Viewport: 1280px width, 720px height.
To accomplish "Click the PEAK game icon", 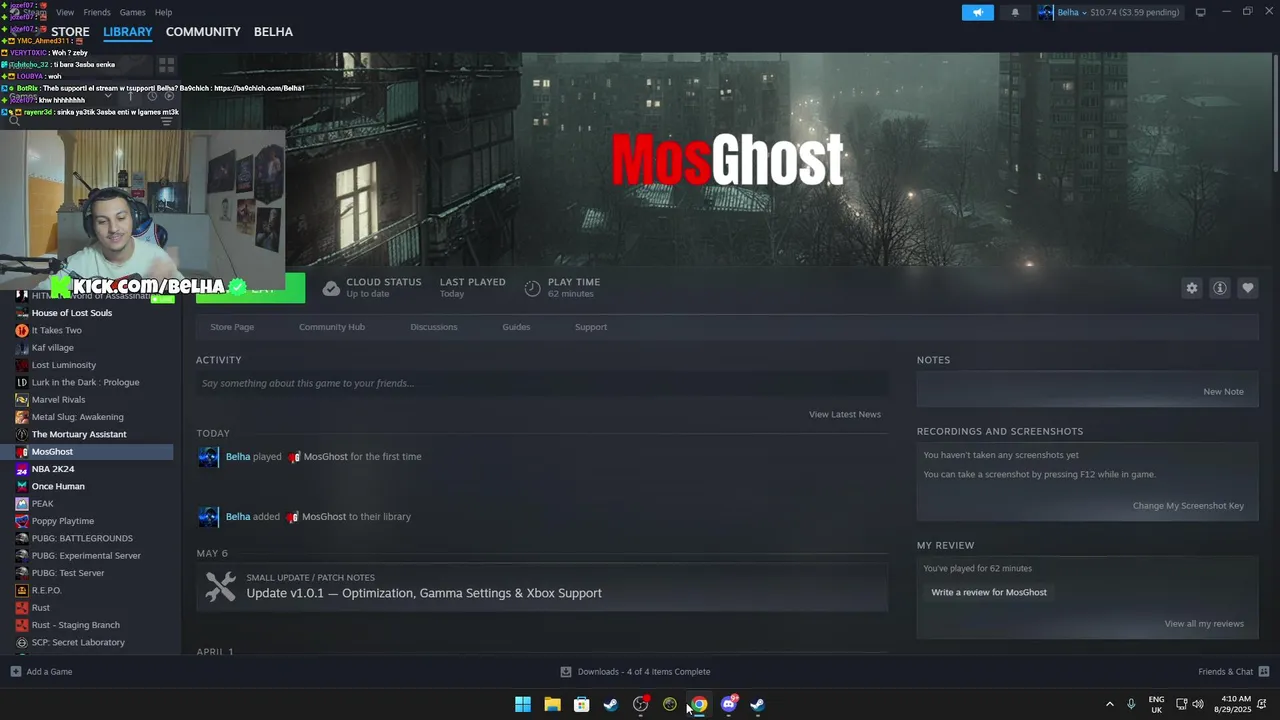I will [22, 503].
